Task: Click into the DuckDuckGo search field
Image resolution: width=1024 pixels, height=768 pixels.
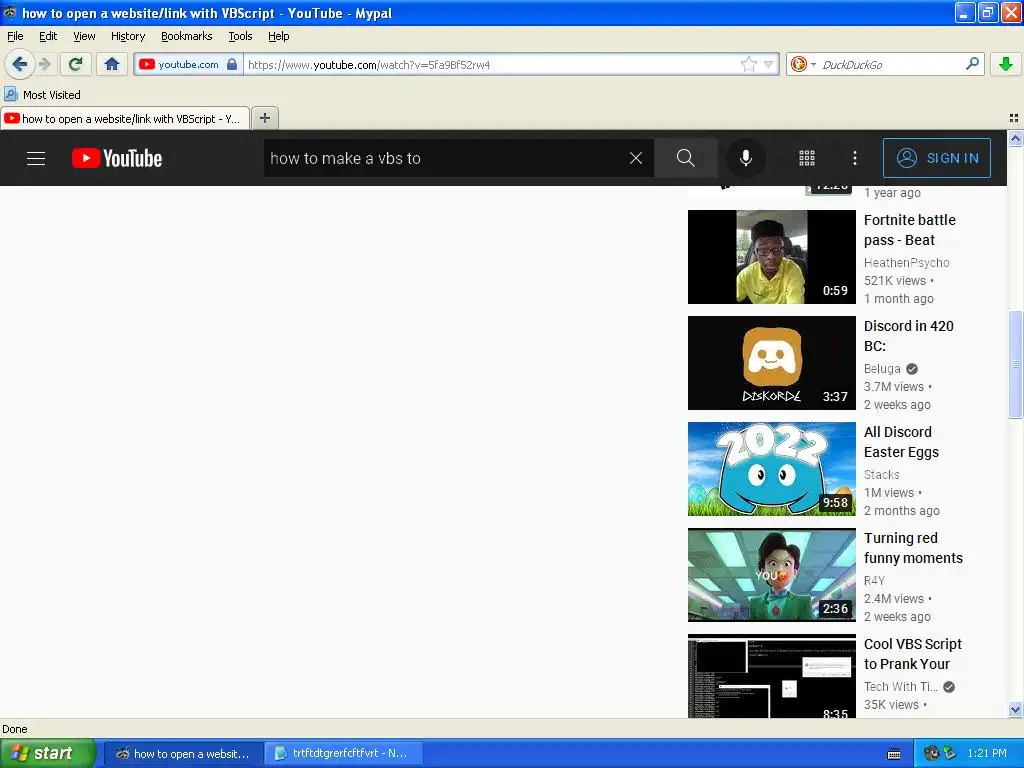Action: (891, 64)
